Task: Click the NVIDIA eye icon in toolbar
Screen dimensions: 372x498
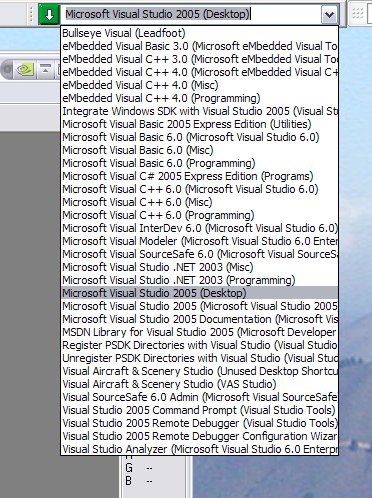Action: [x=25, y=69]
